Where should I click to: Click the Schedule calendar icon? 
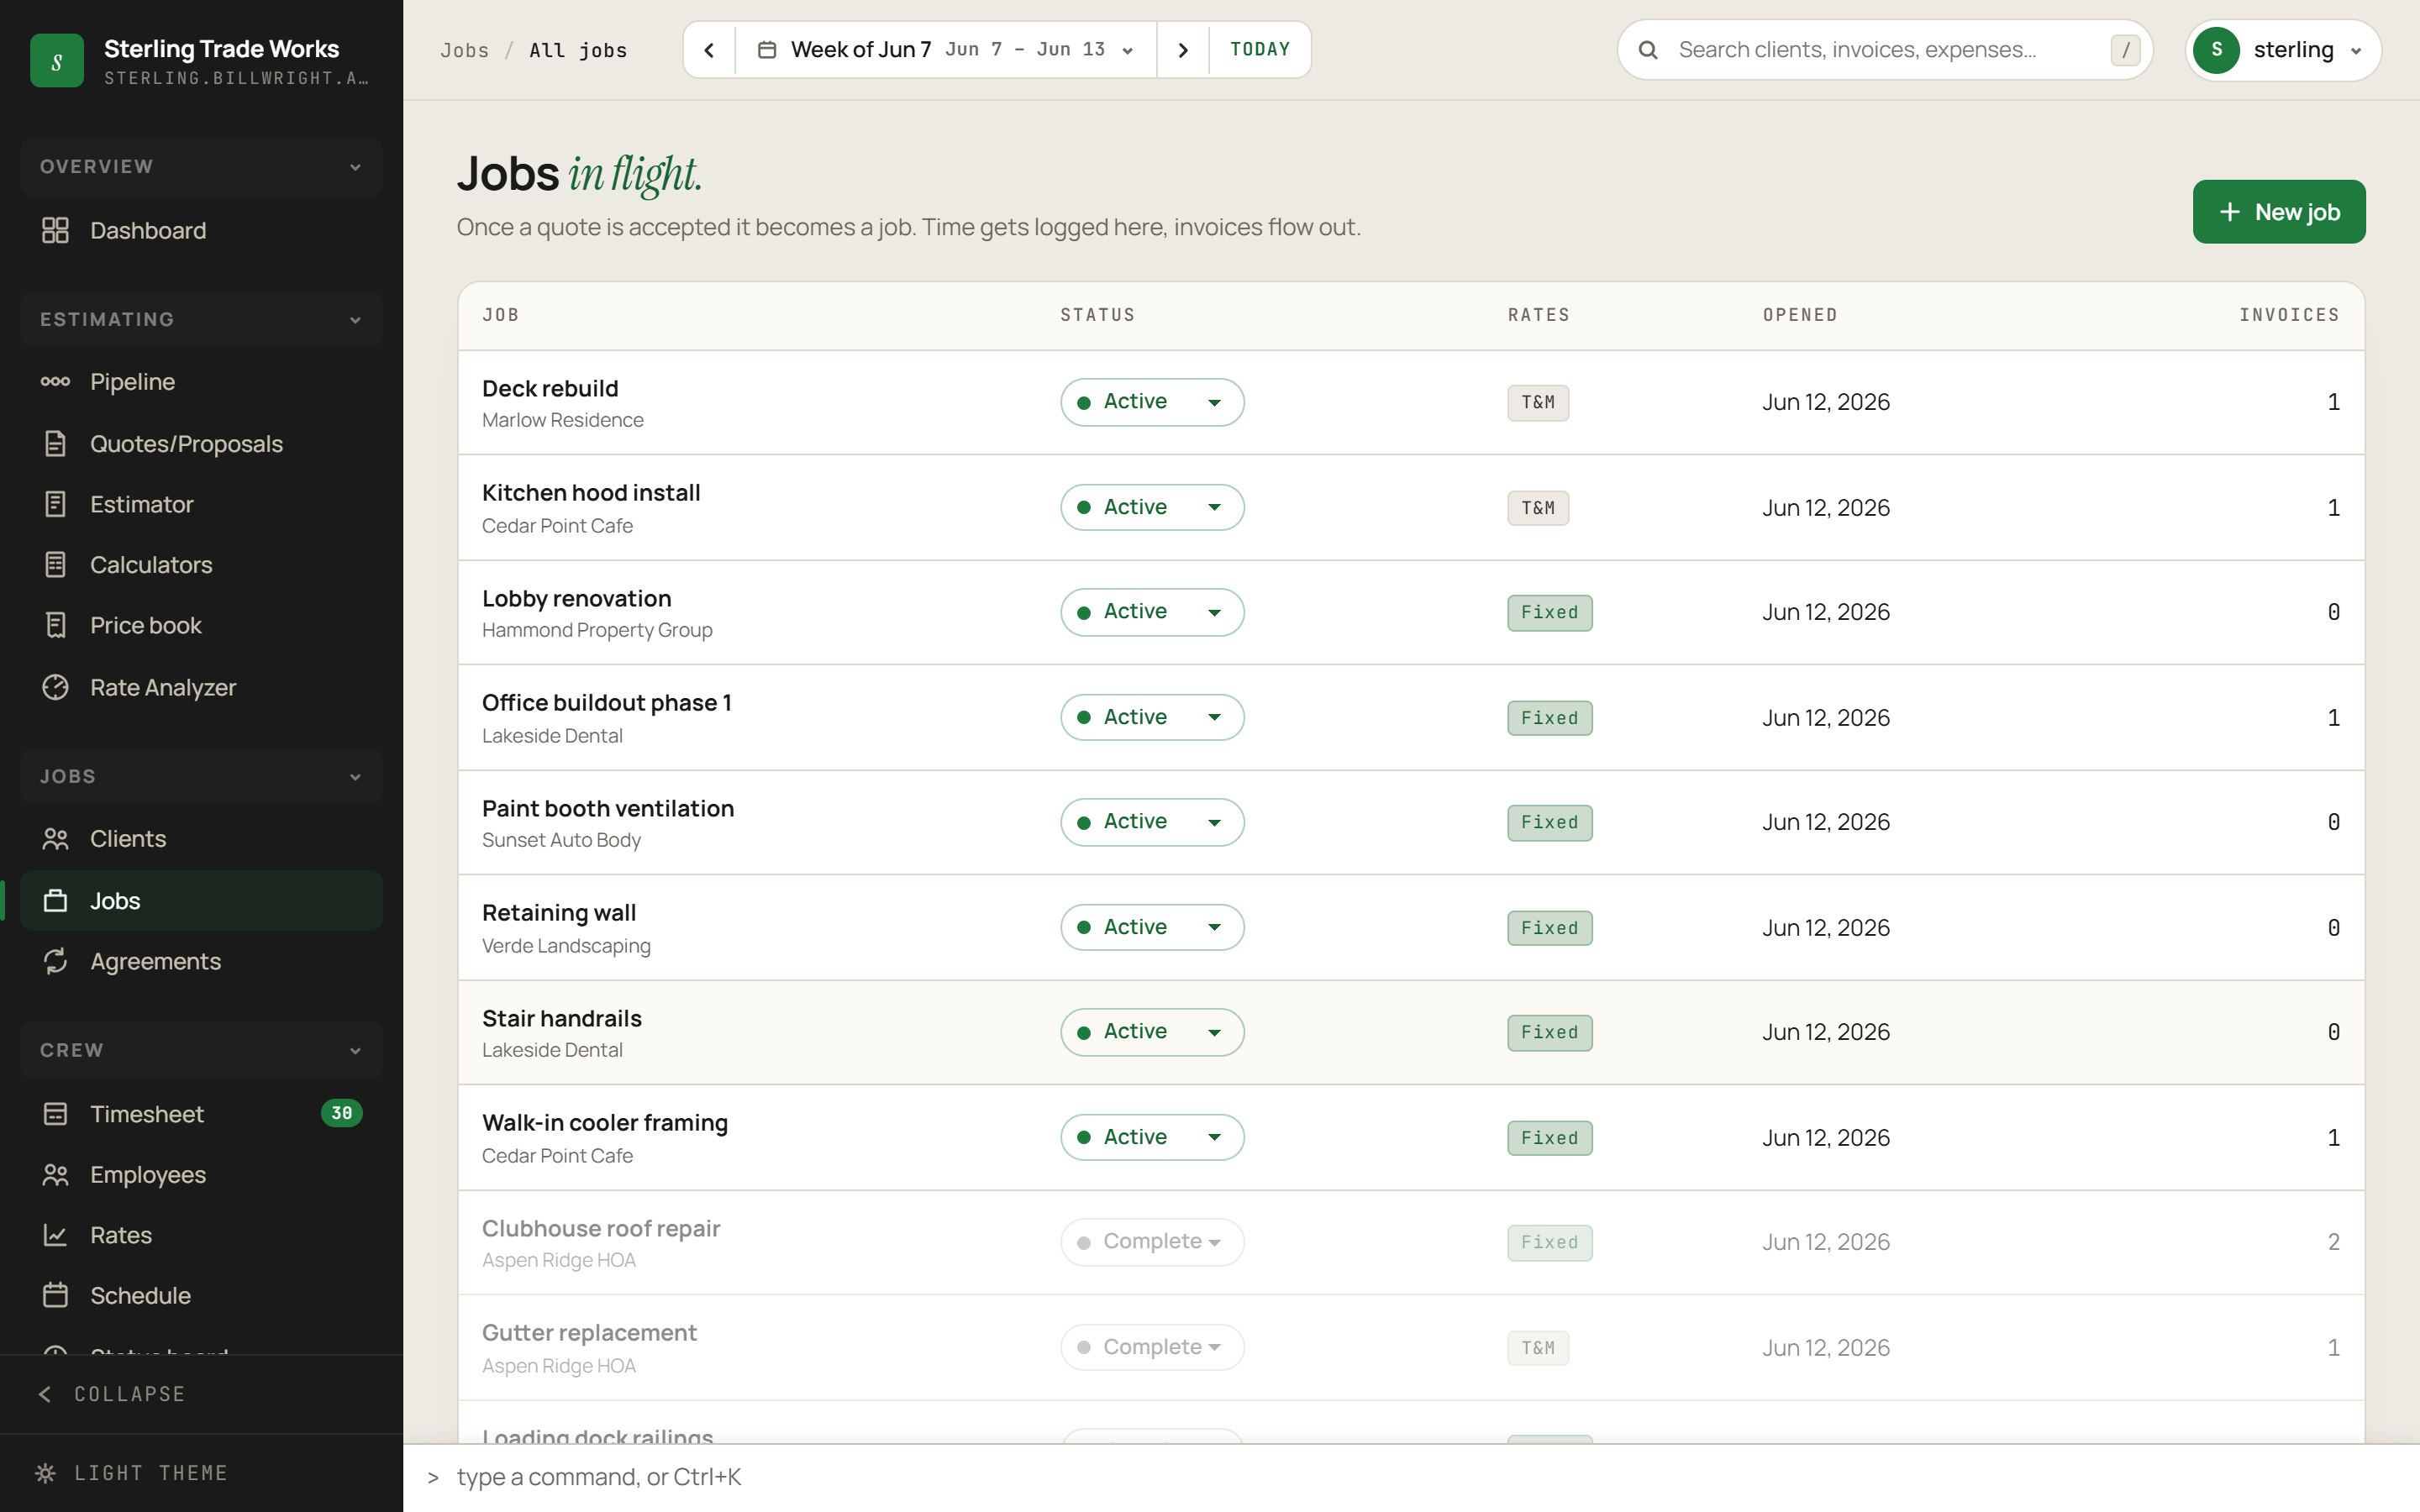click(55, 1295)
